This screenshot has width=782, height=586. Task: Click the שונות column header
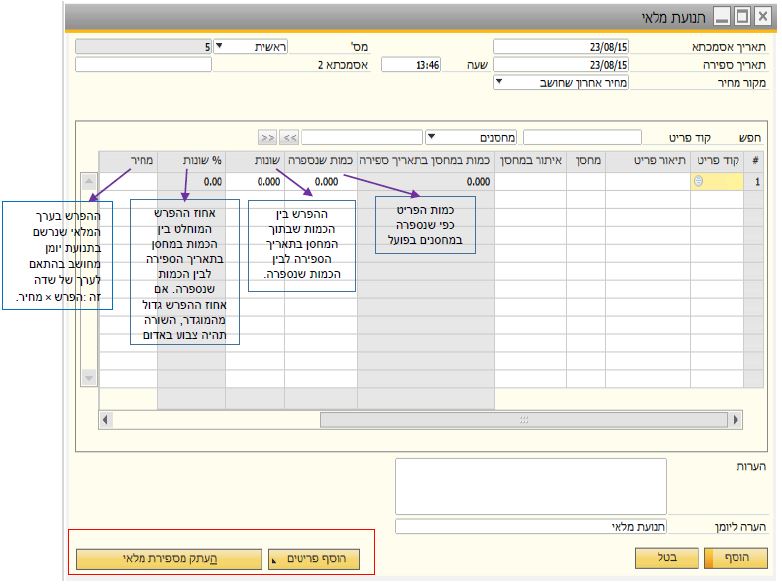255,161
